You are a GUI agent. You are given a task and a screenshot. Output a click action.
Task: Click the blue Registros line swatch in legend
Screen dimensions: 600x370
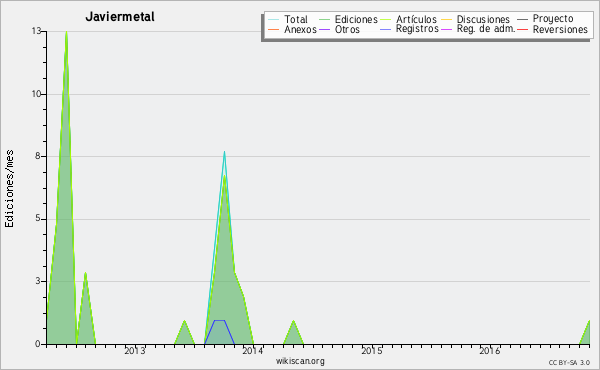(x=385, y=29)
